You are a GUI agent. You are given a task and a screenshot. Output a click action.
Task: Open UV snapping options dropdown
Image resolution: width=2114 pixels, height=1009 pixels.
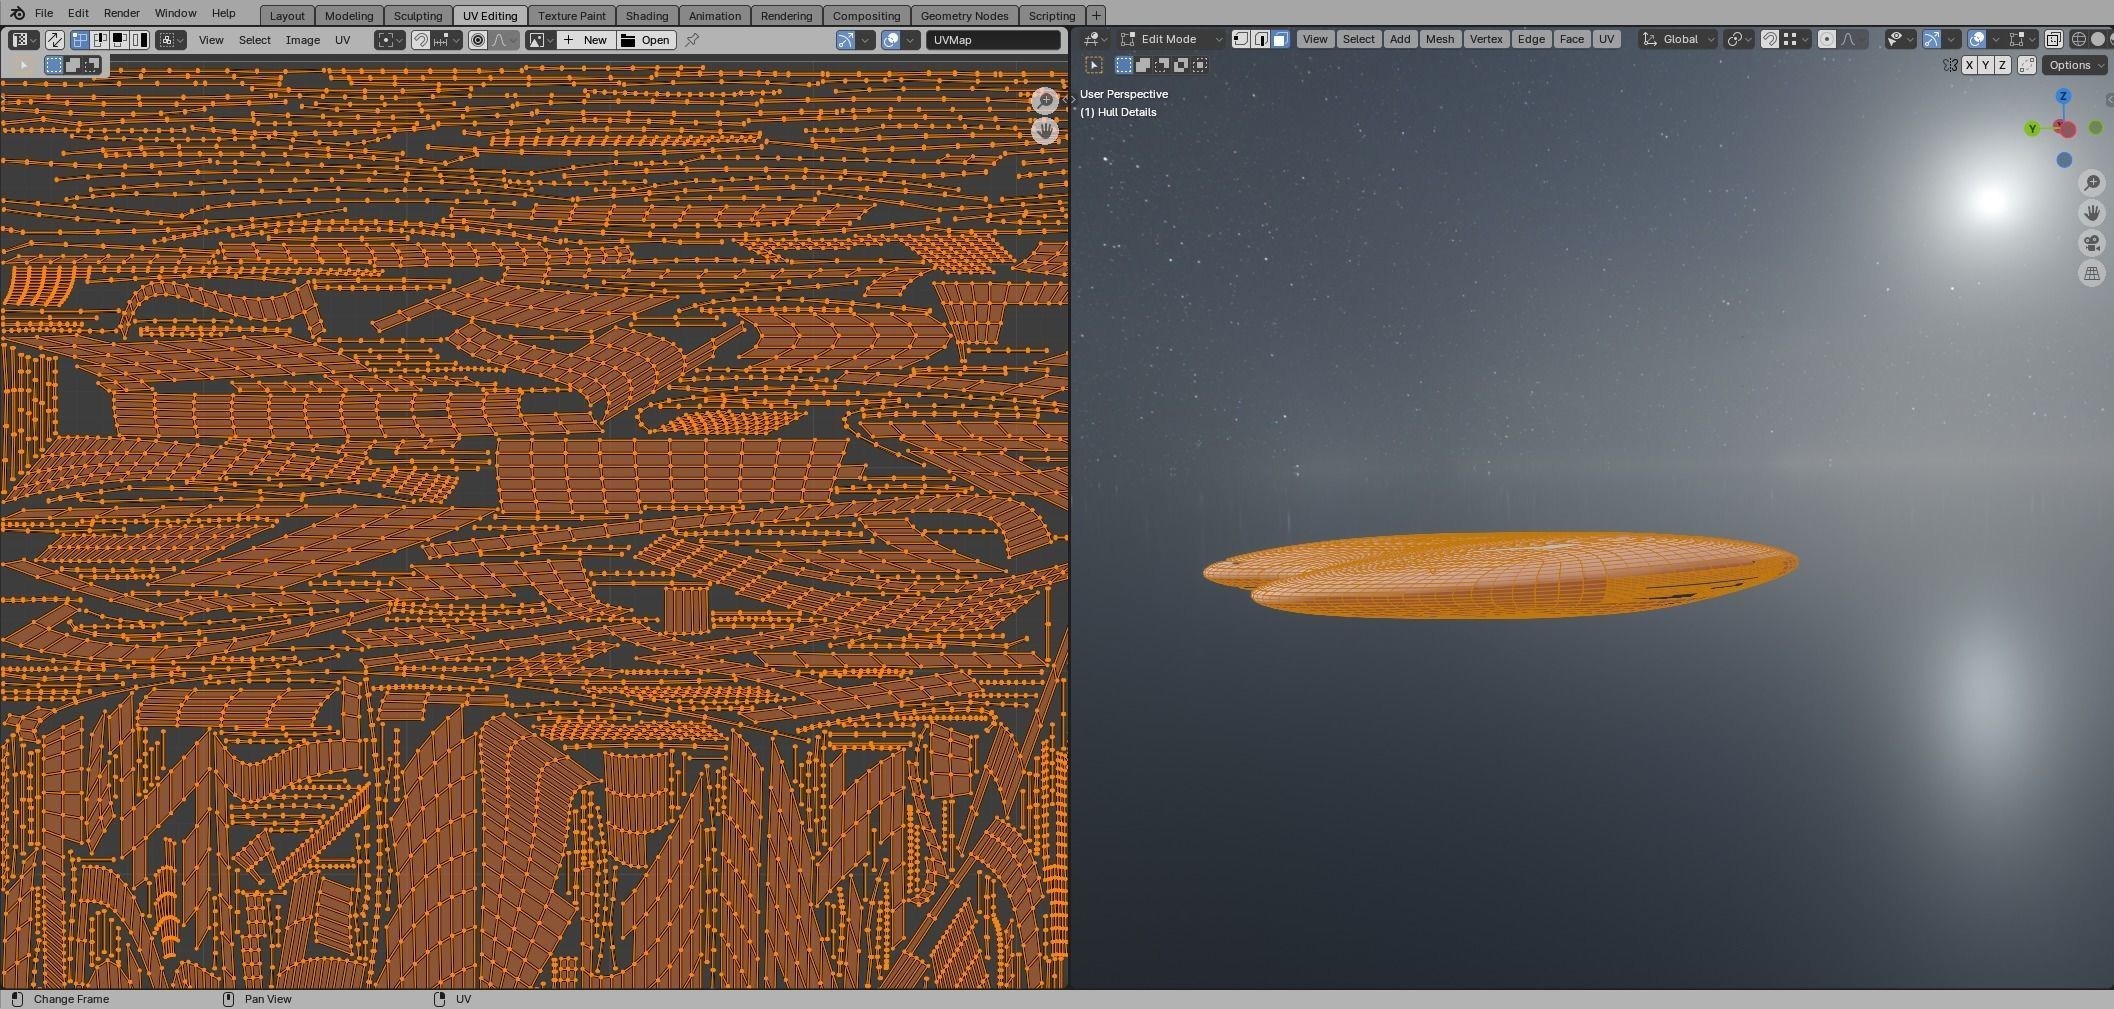(447, 40)
